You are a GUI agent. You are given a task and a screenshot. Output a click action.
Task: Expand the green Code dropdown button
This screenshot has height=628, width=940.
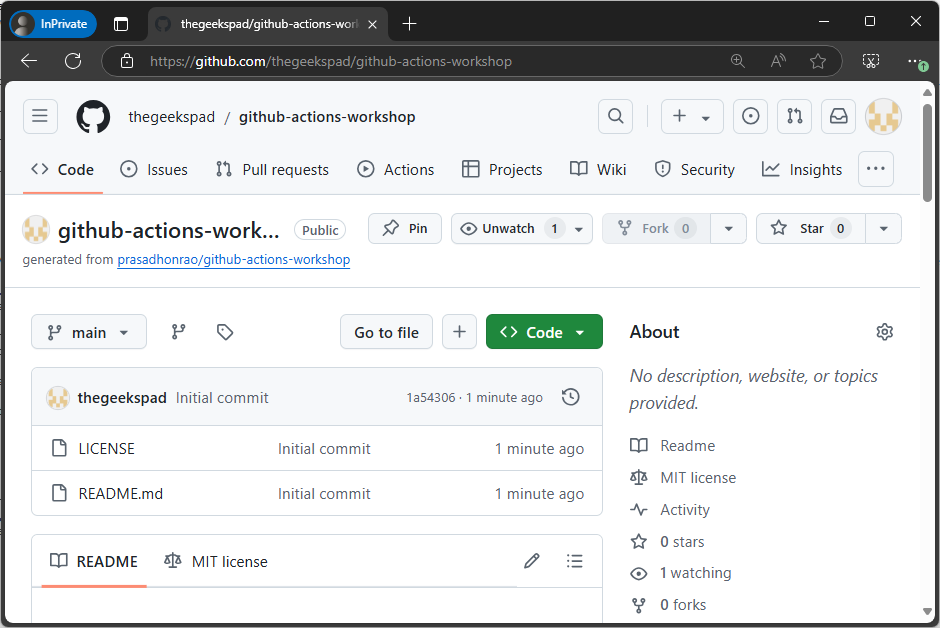[x=544, y=332]
